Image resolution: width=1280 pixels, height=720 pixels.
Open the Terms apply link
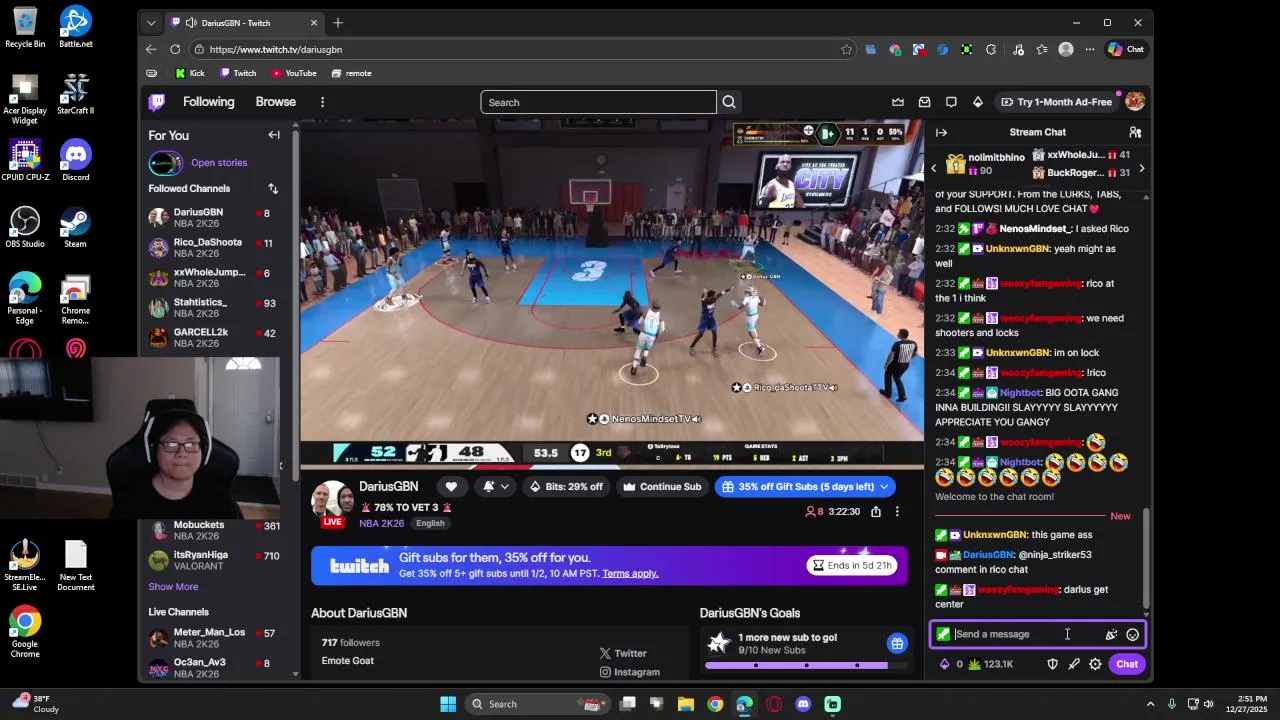click(630, 574)
